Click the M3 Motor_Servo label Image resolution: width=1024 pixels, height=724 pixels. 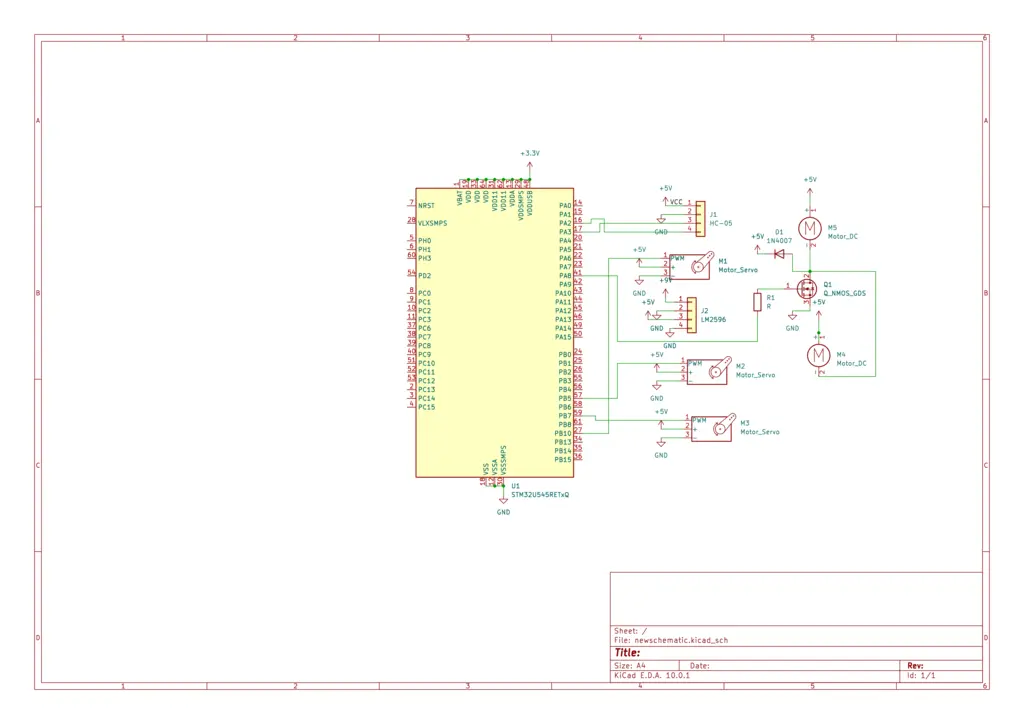[x=760, y=432]
